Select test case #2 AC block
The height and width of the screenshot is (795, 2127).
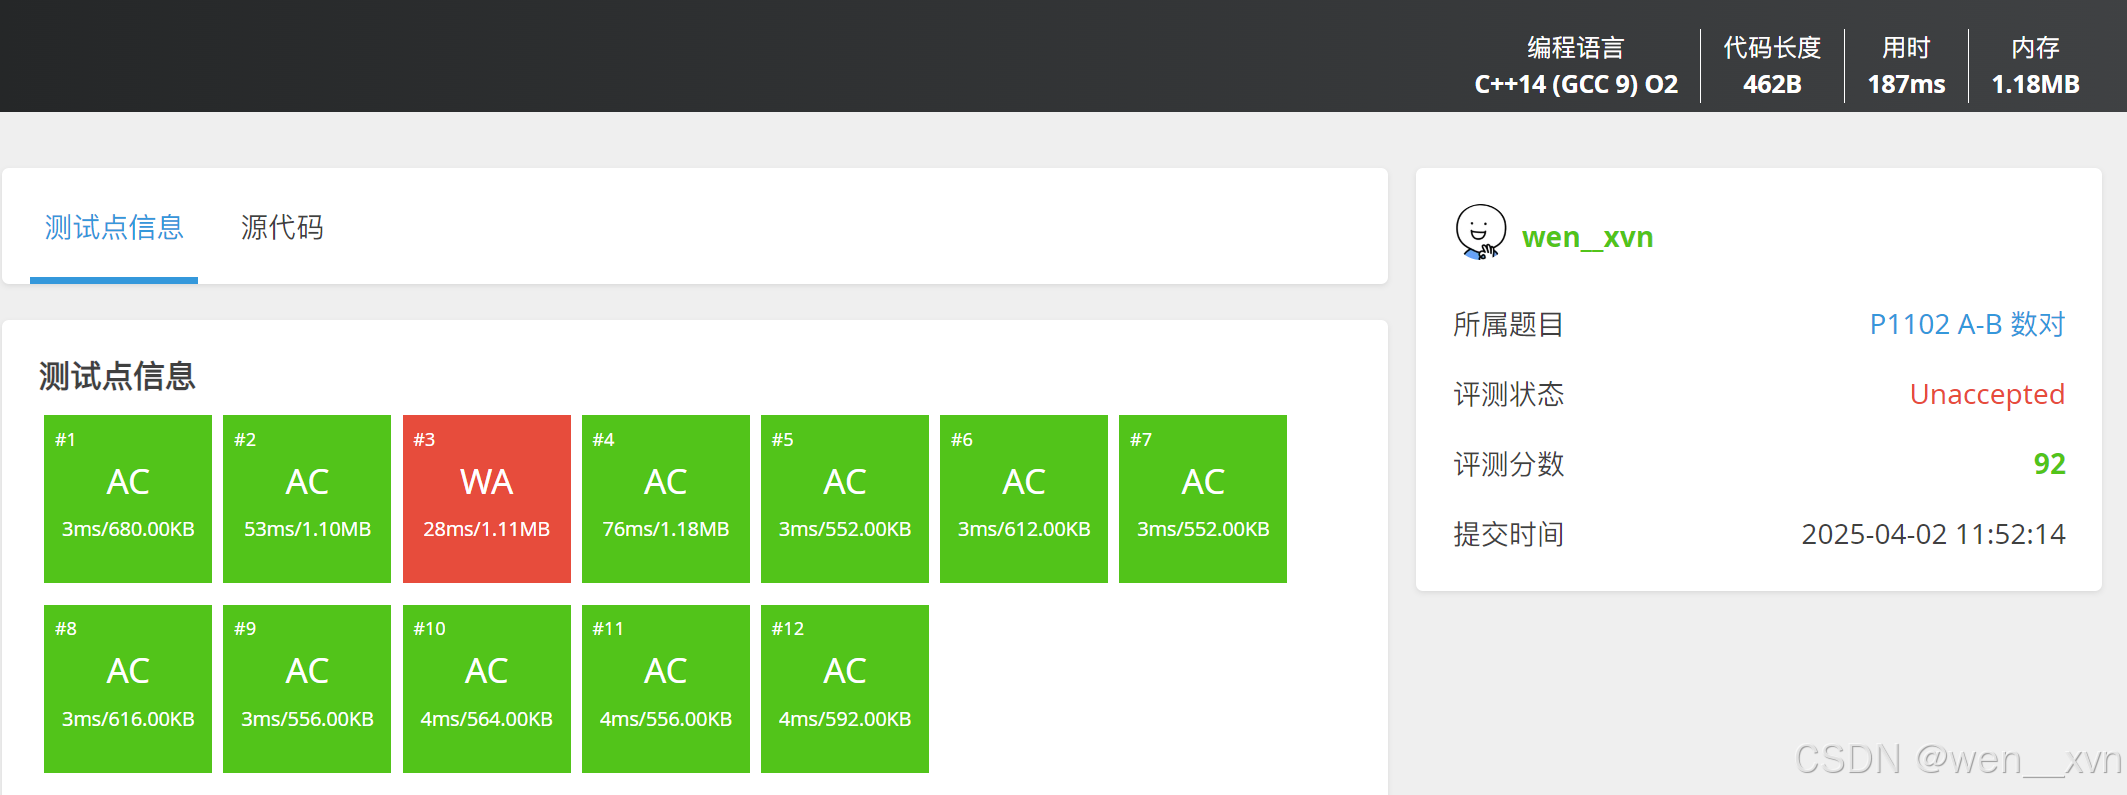point(307,499)
